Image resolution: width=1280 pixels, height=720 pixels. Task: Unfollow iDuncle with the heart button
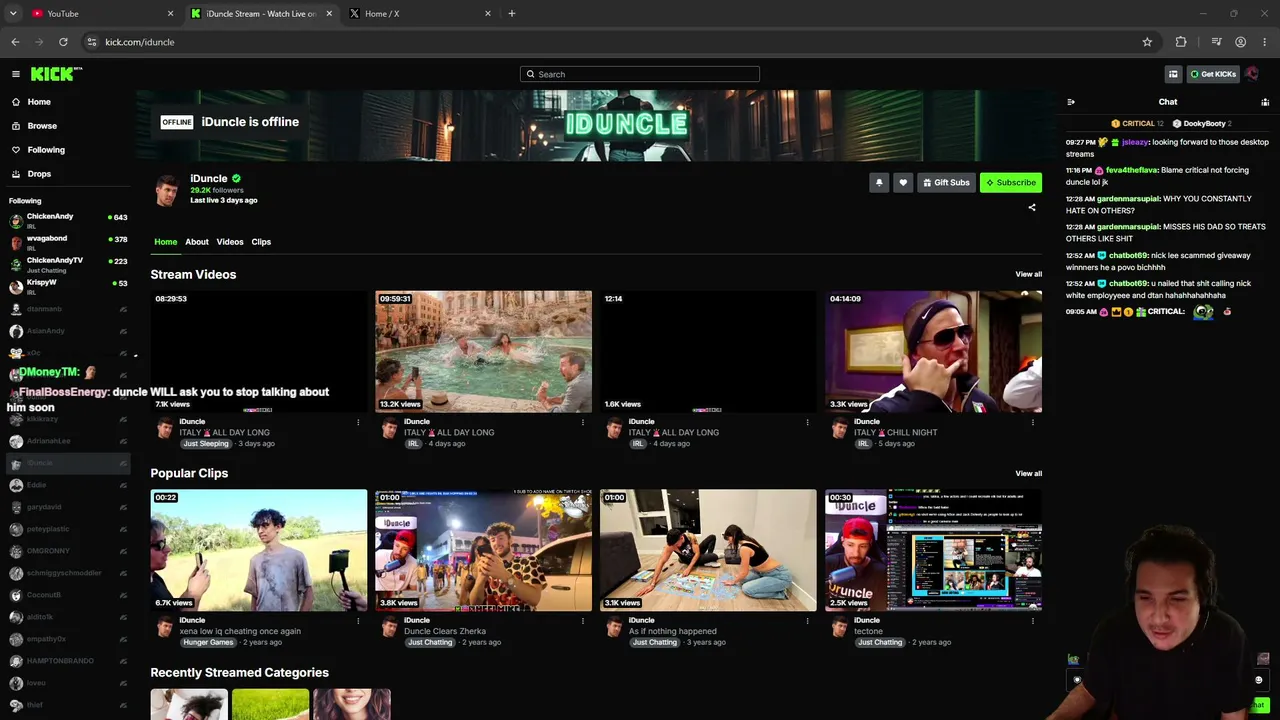click(903, 182)
